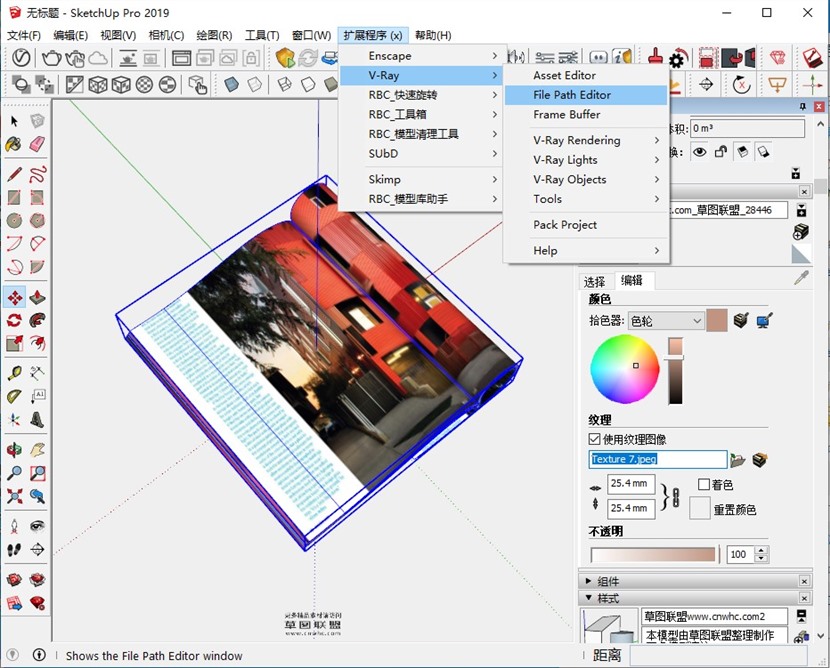
Task: Click the sample paint eyedropper
Action: (801, 278)
